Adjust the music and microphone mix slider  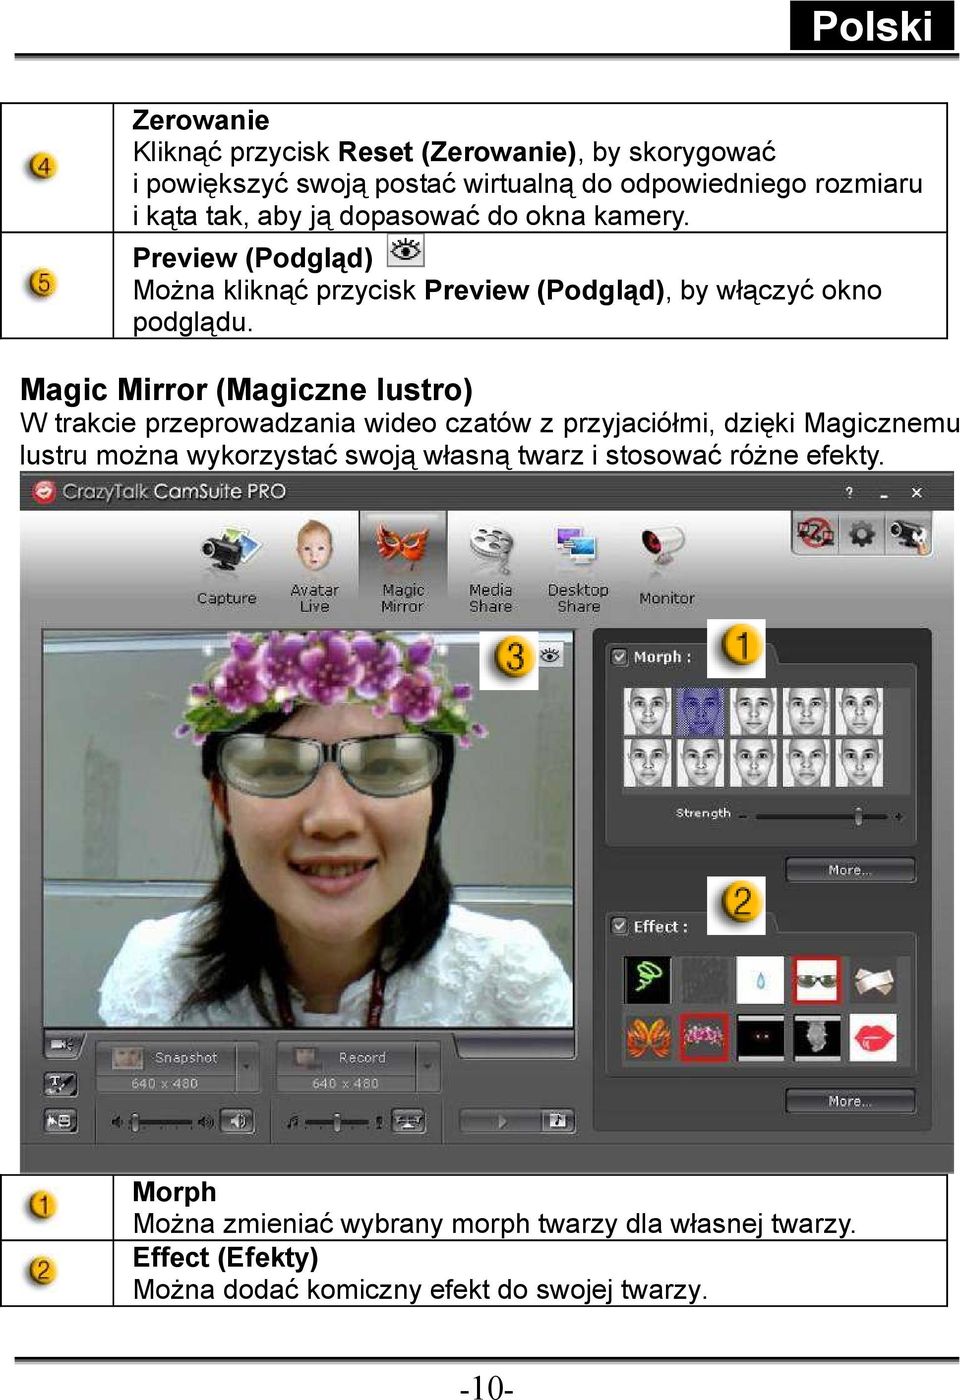click(x=337, y=1122)
